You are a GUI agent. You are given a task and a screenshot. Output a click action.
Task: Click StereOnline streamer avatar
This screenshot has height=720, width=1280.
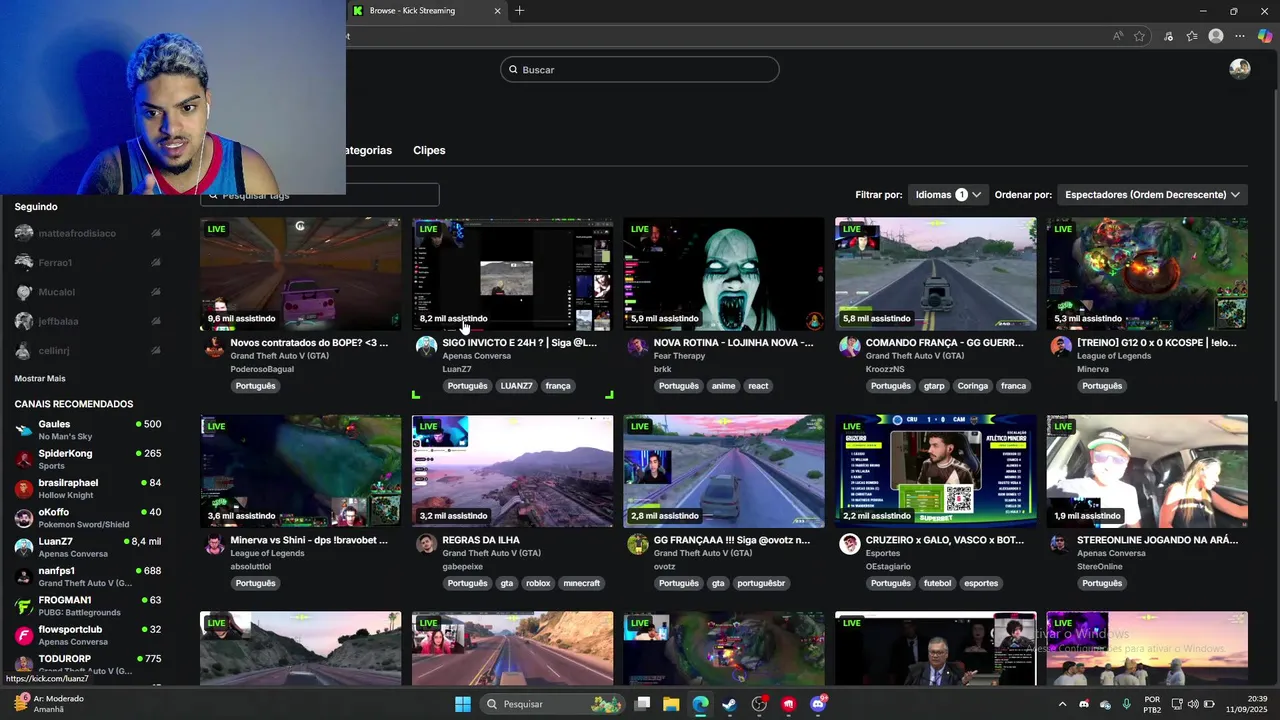coord(1061,544)
